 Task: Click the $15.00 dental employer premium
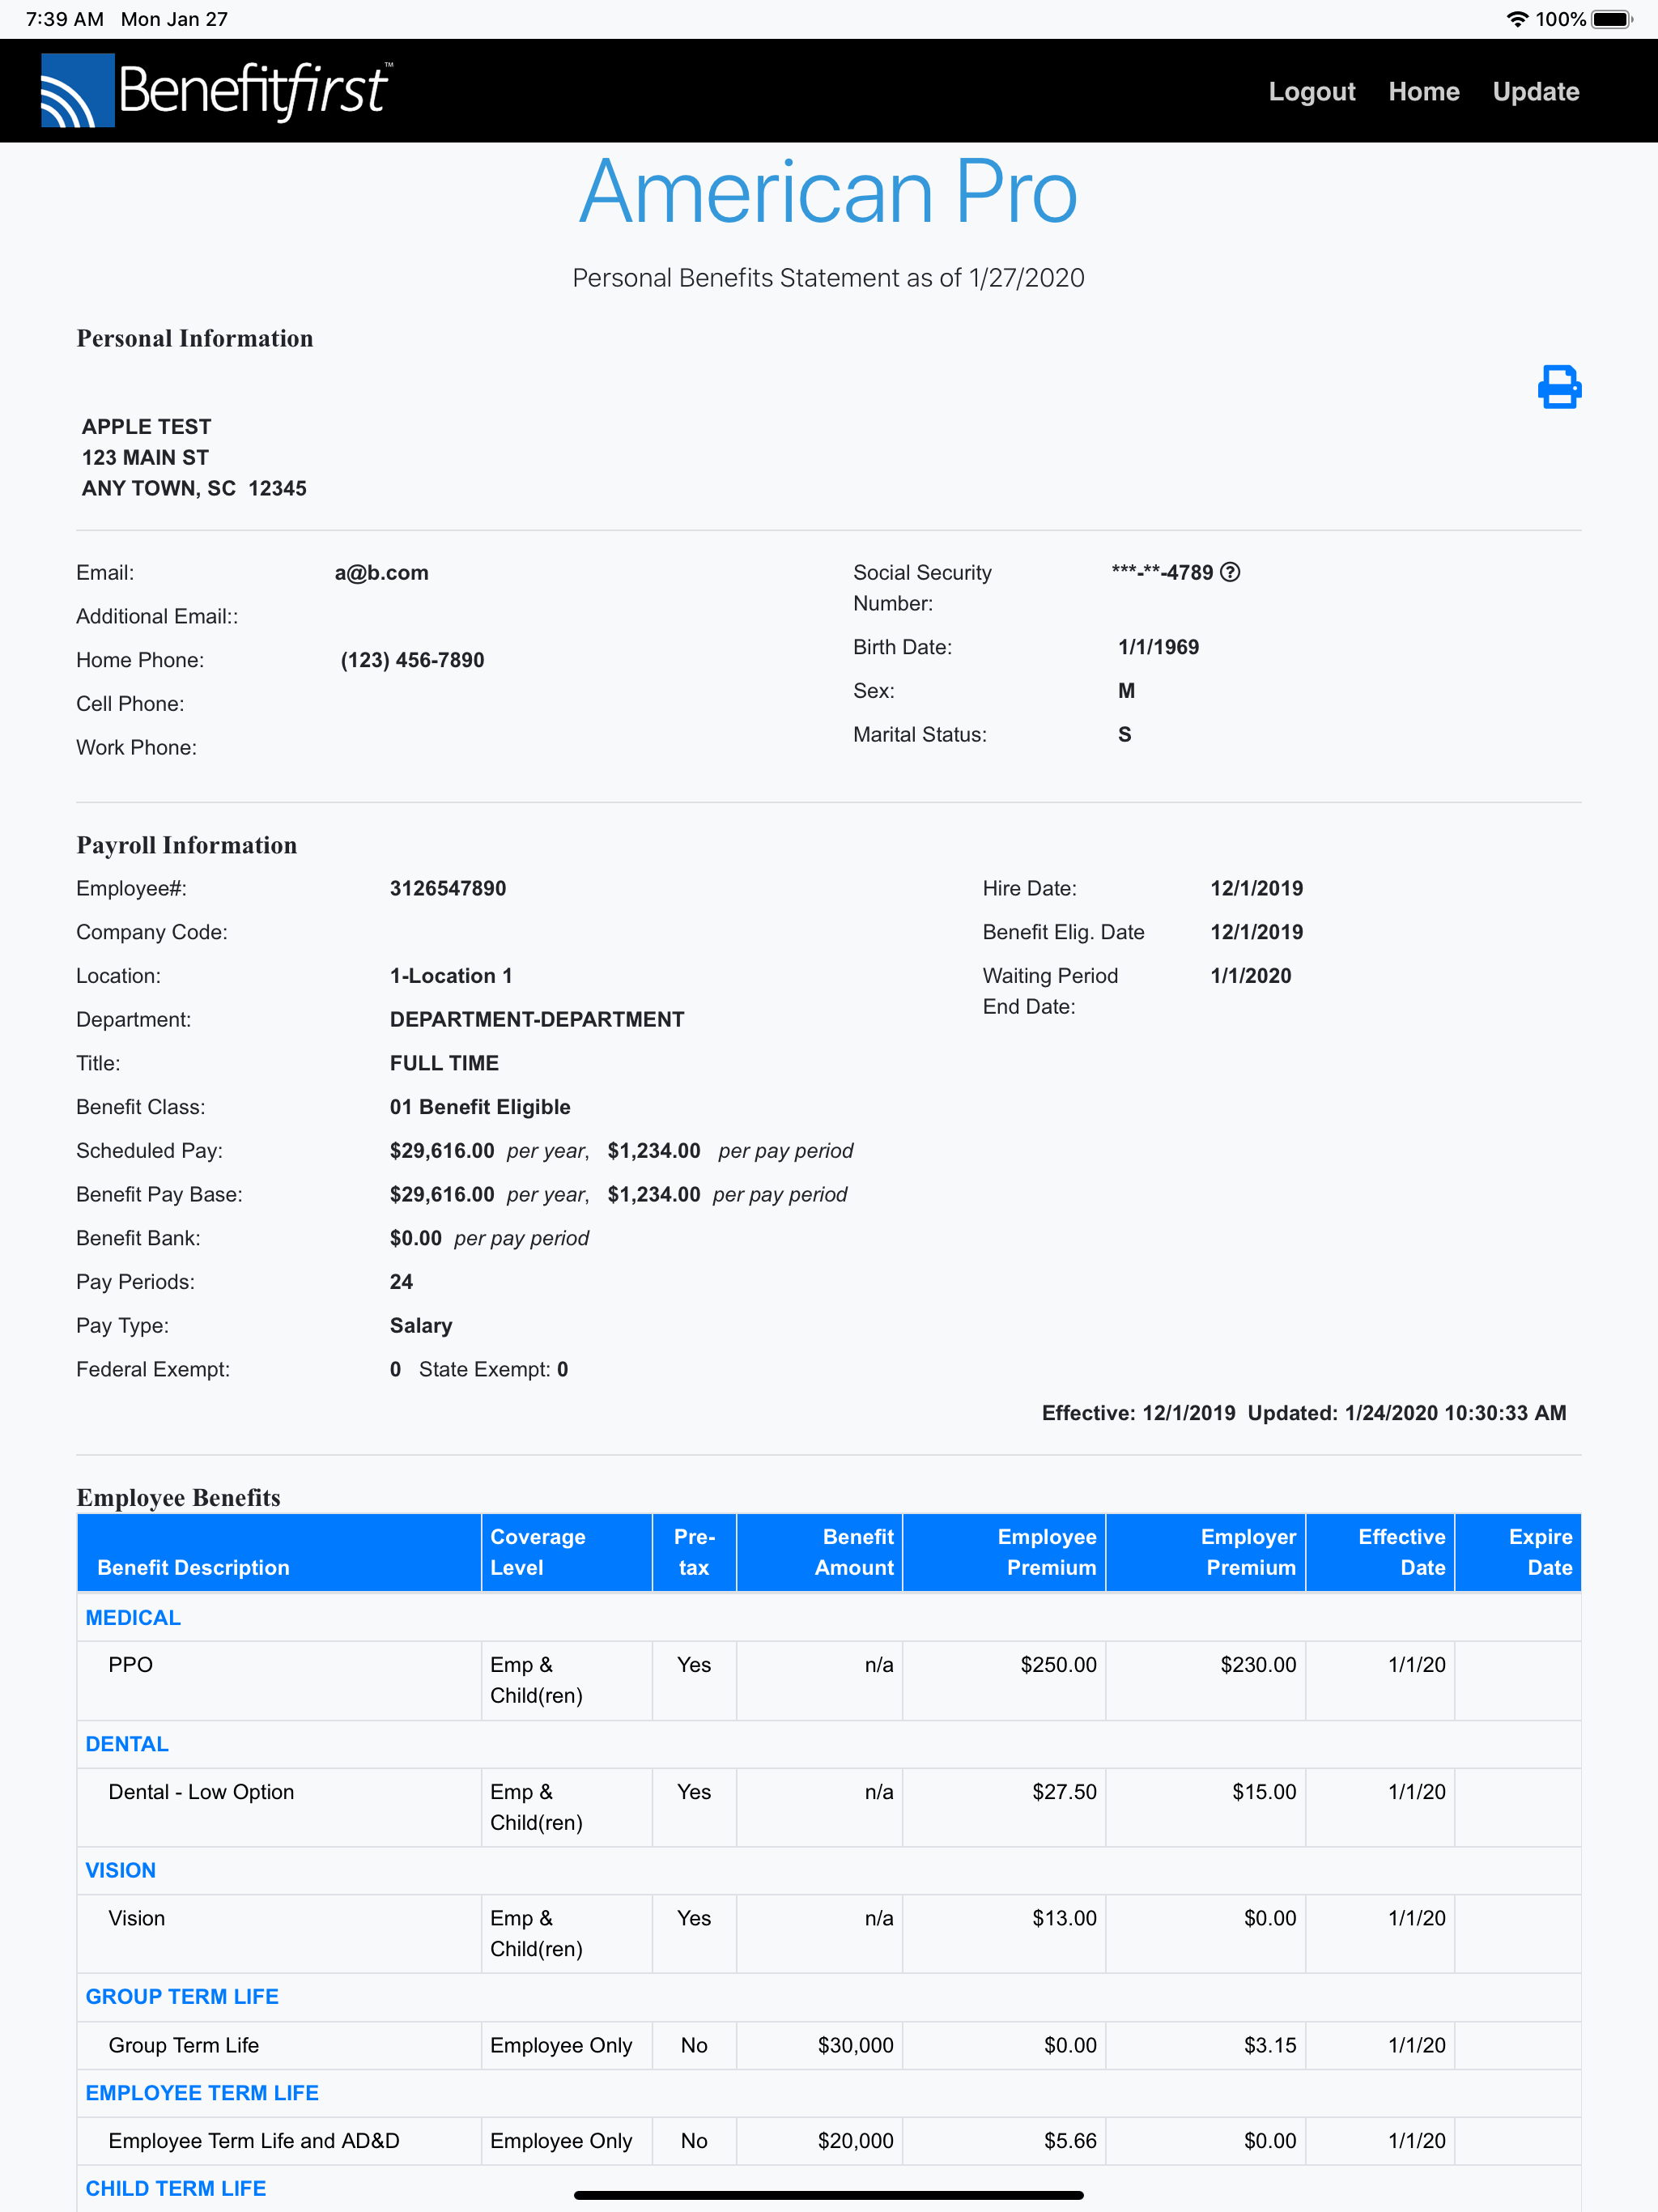pos(1264,1791)
